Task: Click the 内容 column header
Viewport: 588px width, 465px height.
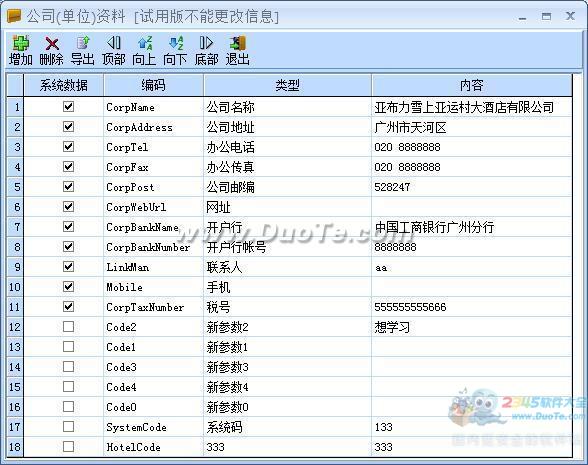Action: pyautogui.click(x=472, y=85)
